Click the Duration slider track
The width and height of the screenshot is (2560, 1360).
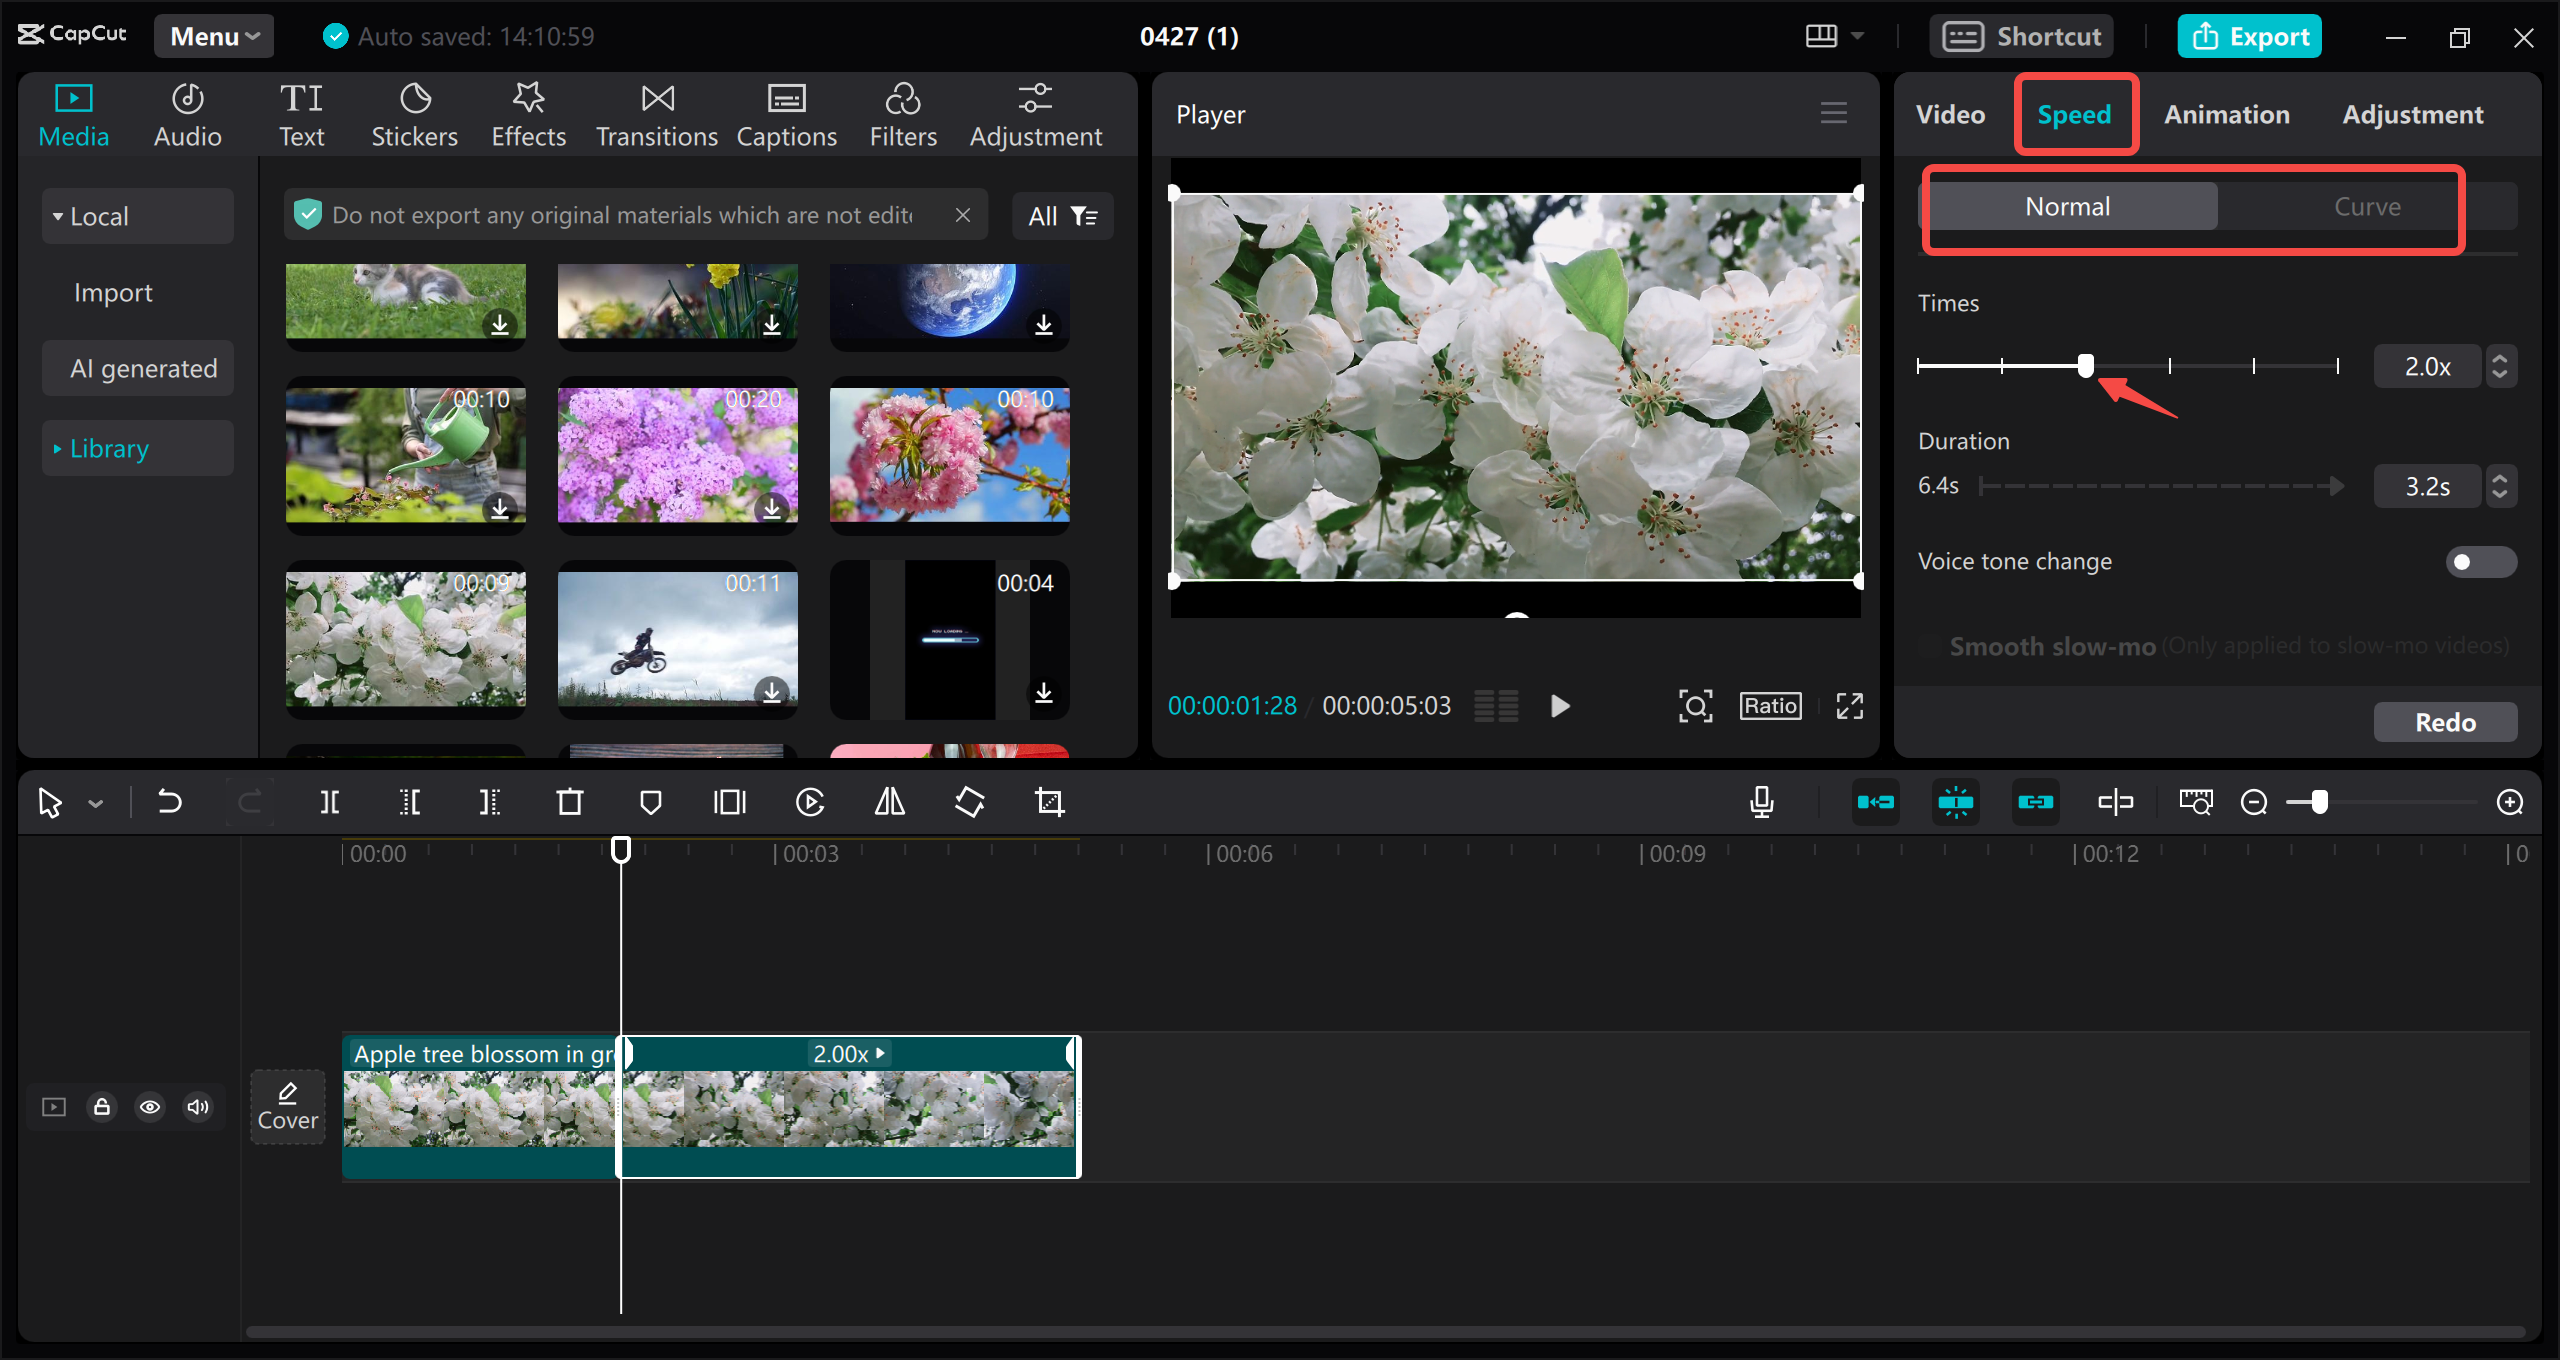[x=2161, y=486]
